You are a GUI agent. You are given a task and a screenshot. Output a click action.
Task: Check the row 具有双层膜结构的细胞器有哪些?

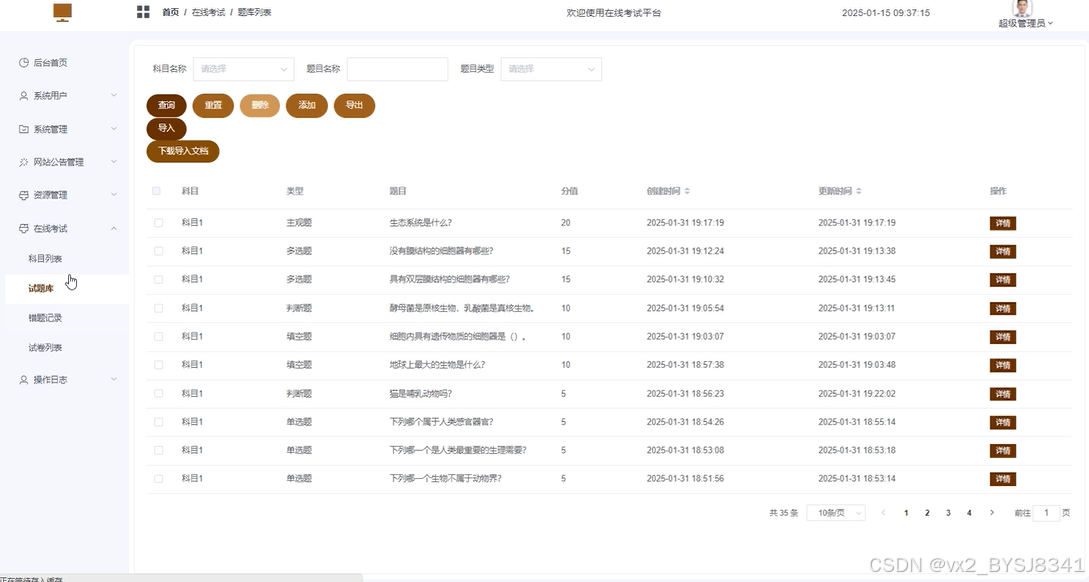(x=158, y=279)
